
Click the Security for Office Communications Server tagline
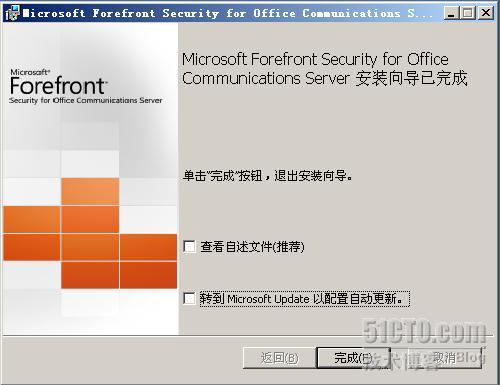[86, 100]
